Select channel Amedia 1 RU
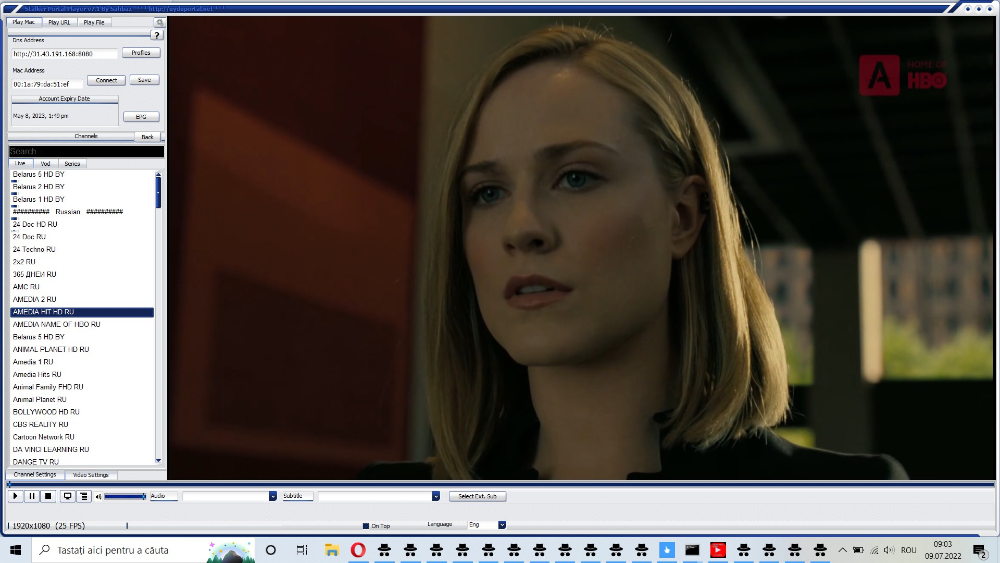The height and width of the screenshot is (563, 1000). pyautogui.click(x=33, y=362)
